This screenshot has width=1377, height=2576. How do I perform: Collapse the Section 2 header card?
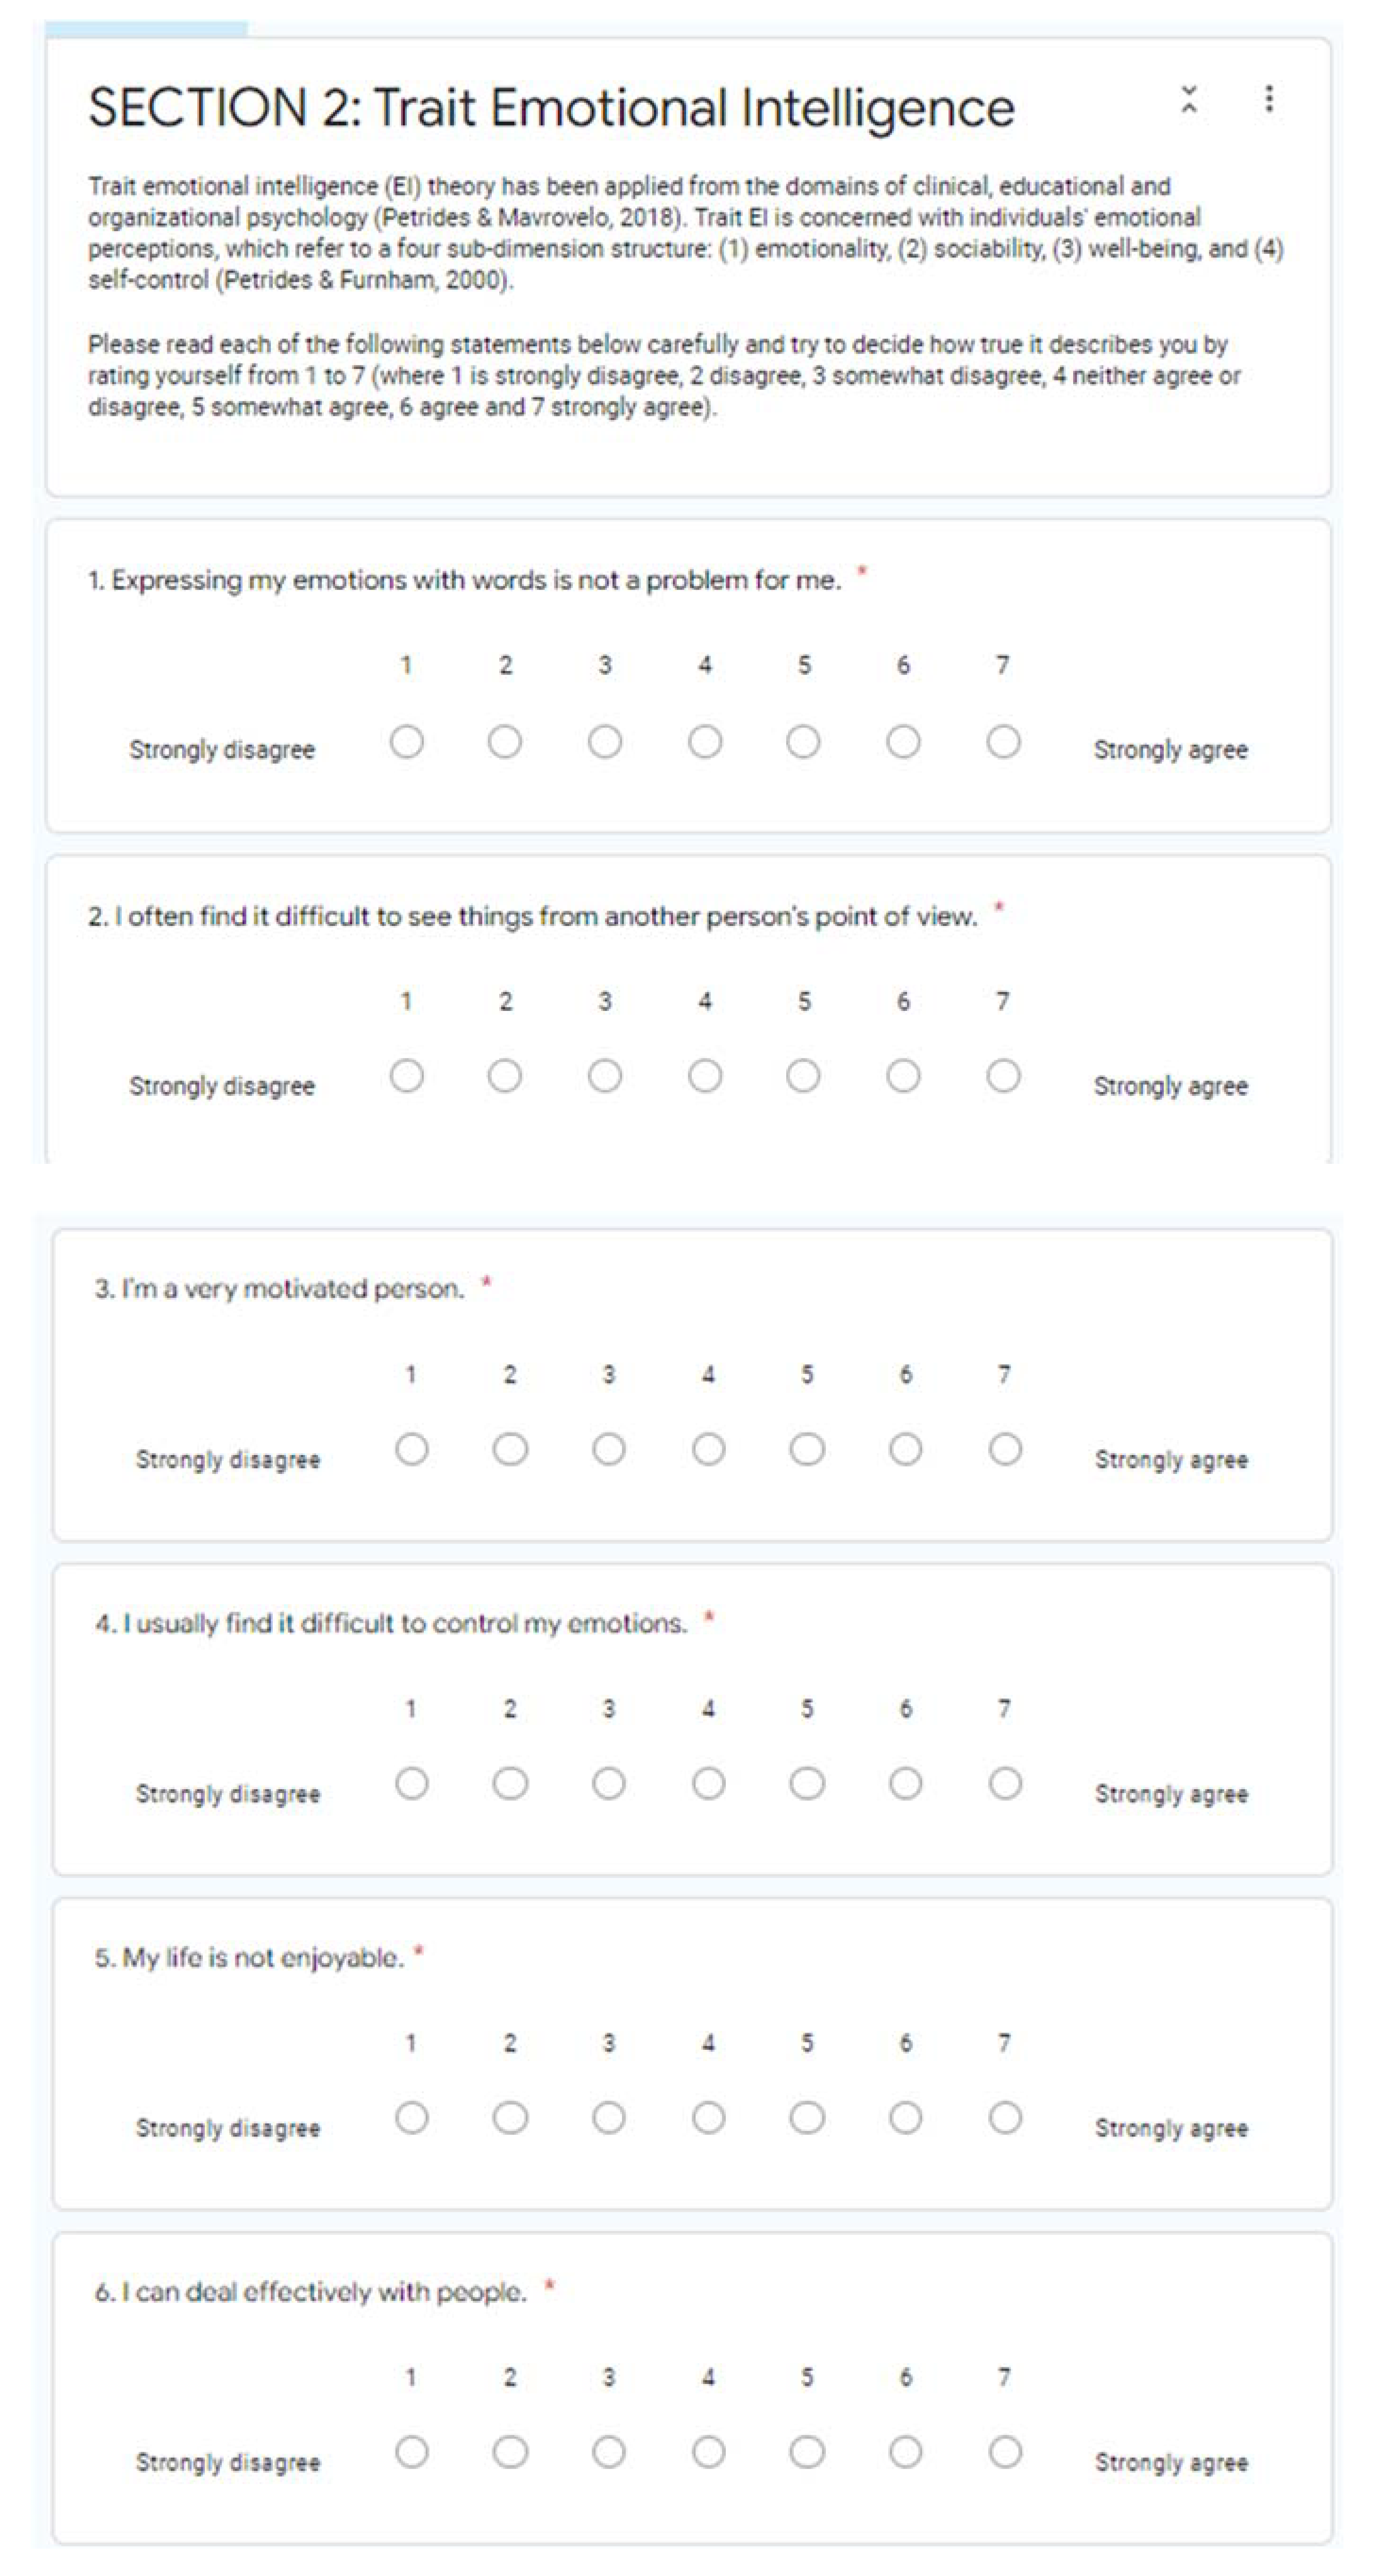[x=1188, y=99]
